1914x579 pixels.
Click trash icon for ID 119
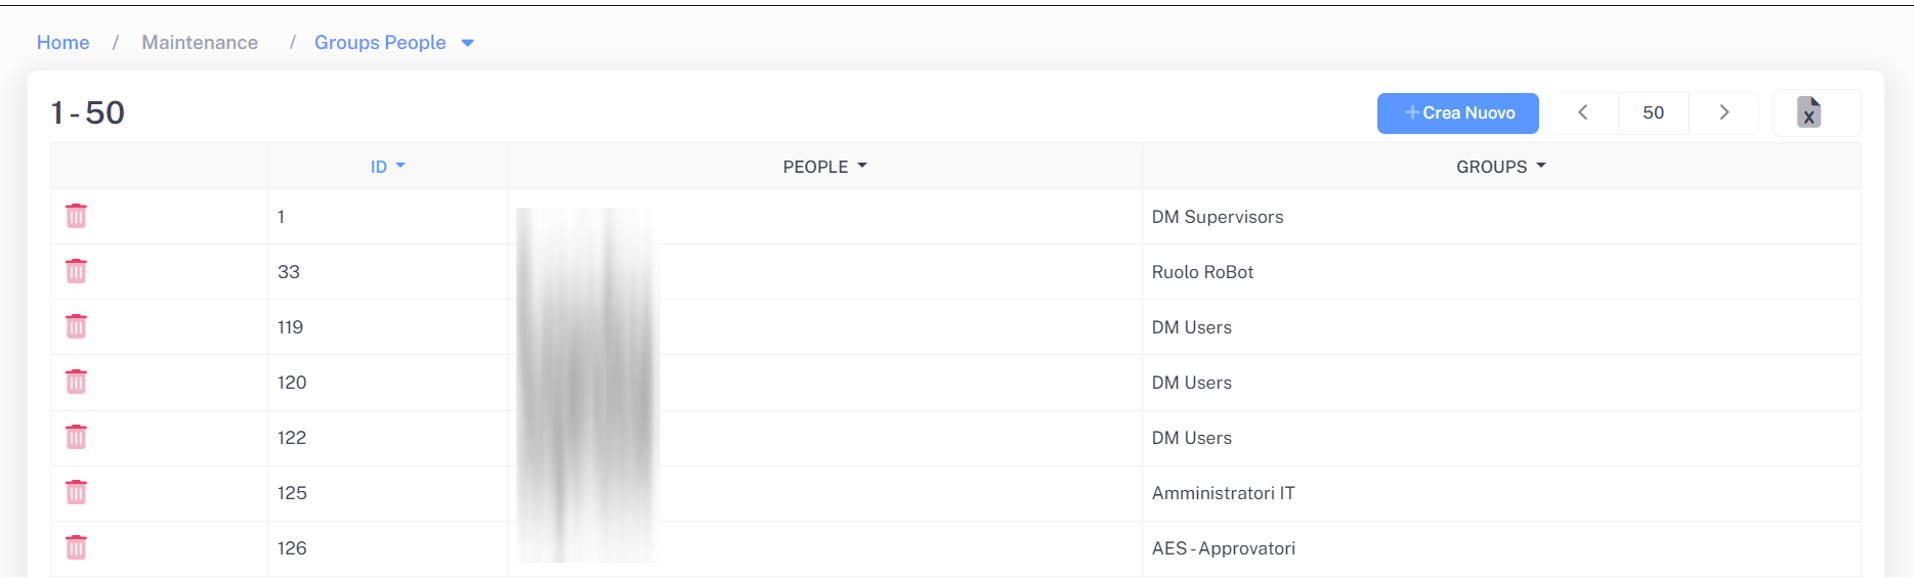click(76, 326)
